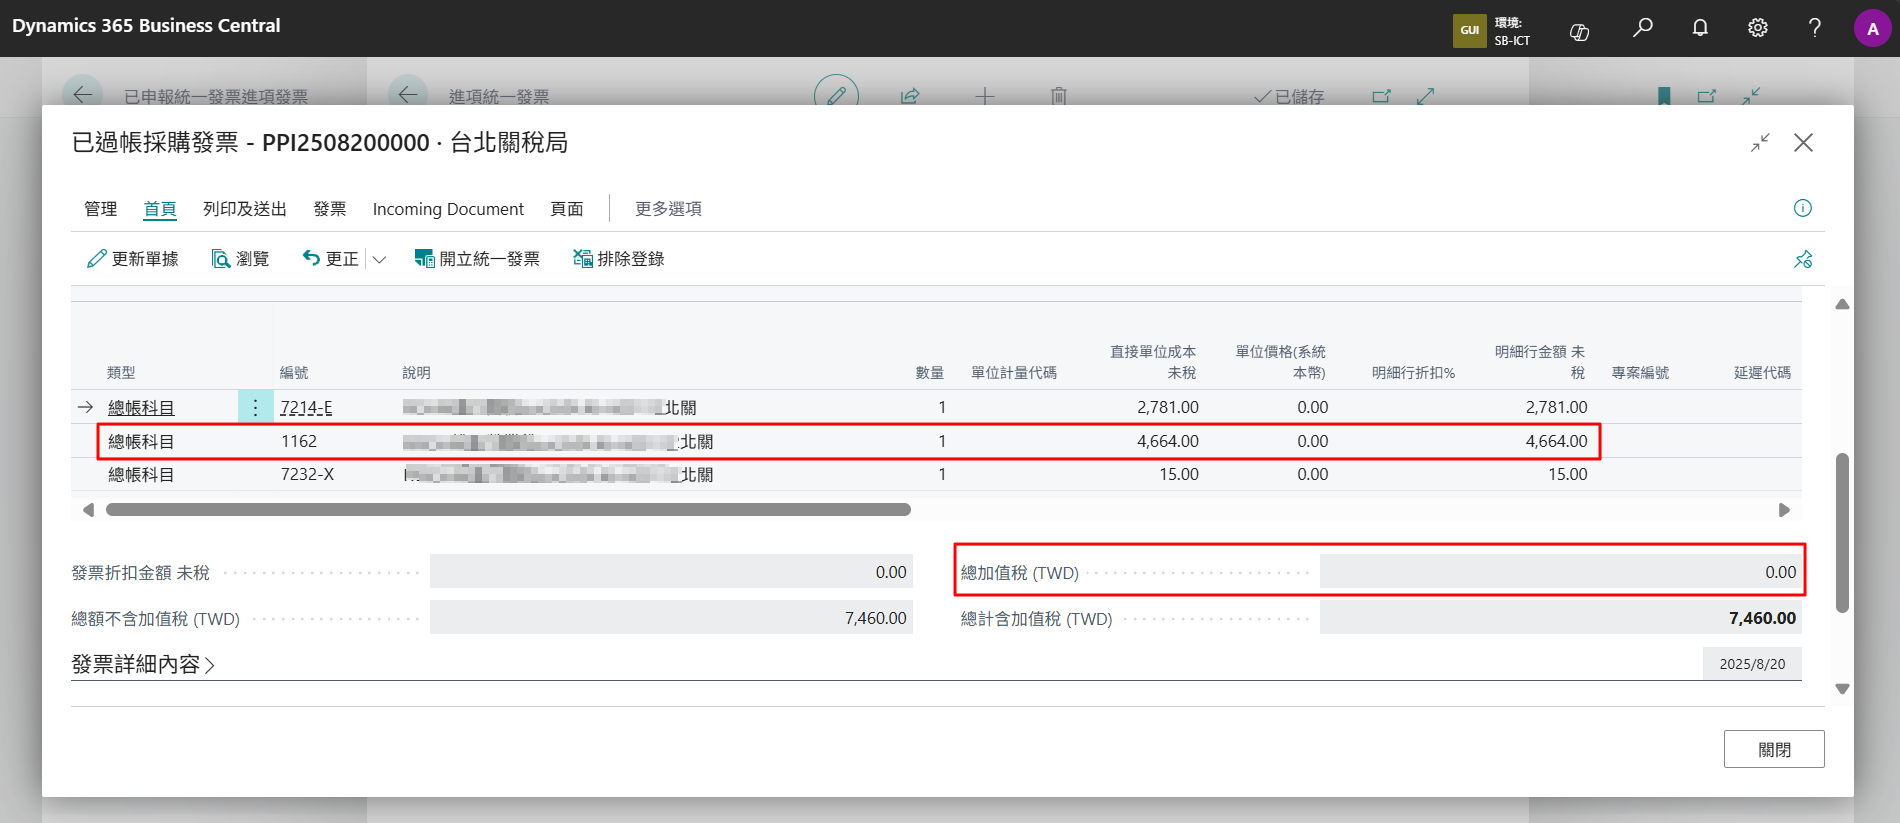Click the grid's right scroll arrow
1900x823 pixels.
[1784, 510]
